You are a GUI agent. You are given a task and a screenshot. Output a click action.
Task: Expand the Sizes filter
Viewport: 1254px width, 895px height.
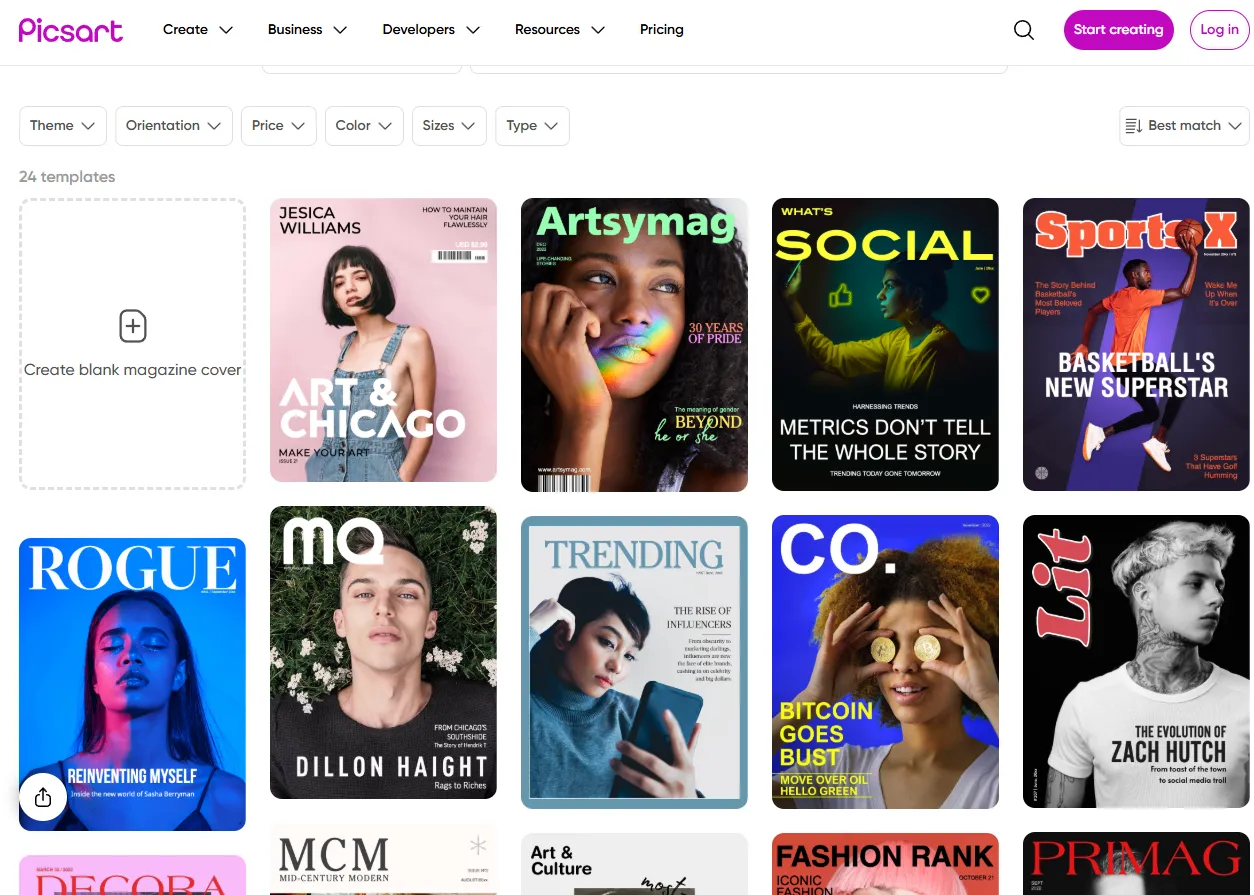click(449, 126)
